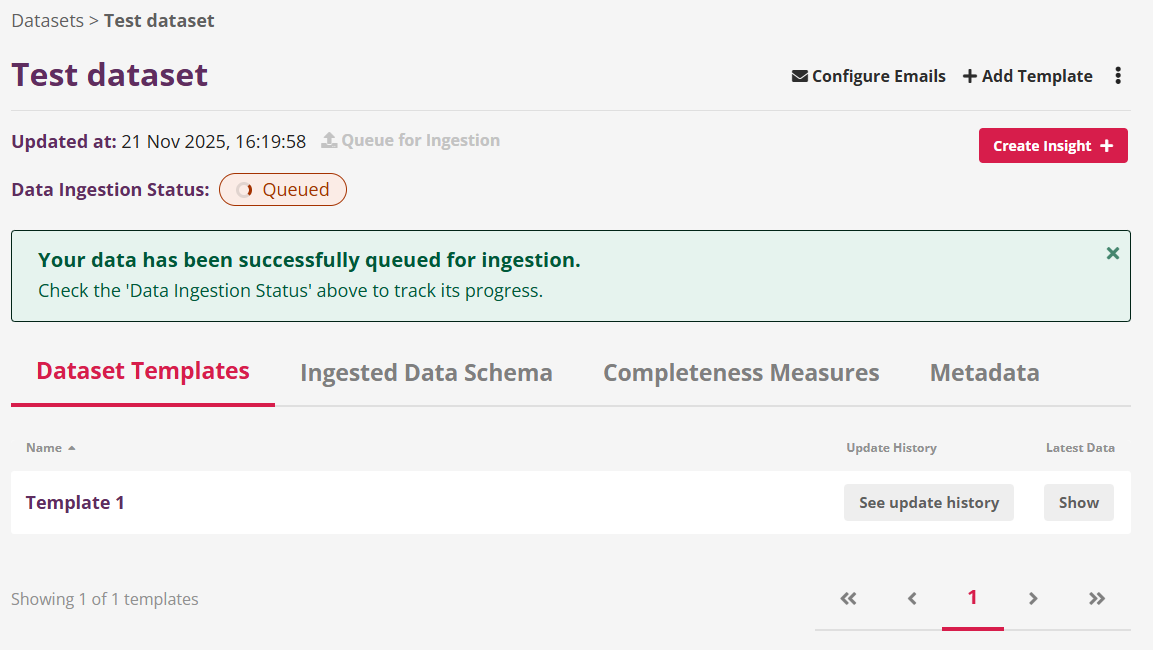Select the Metadata tab

[984, 372]
